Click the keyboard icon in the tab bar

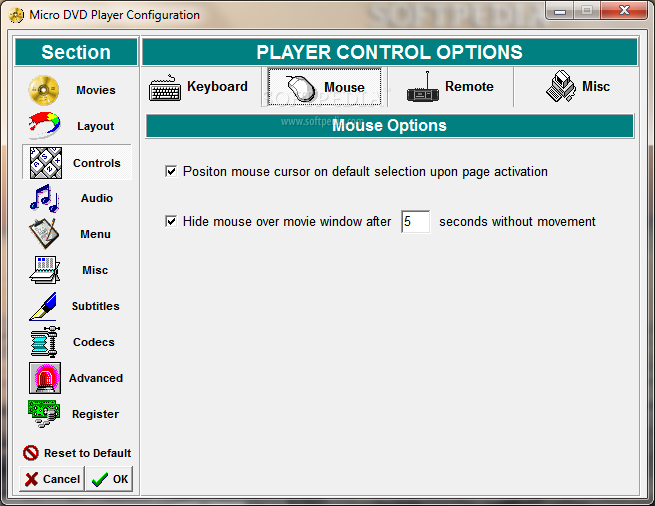click(165, 88)
